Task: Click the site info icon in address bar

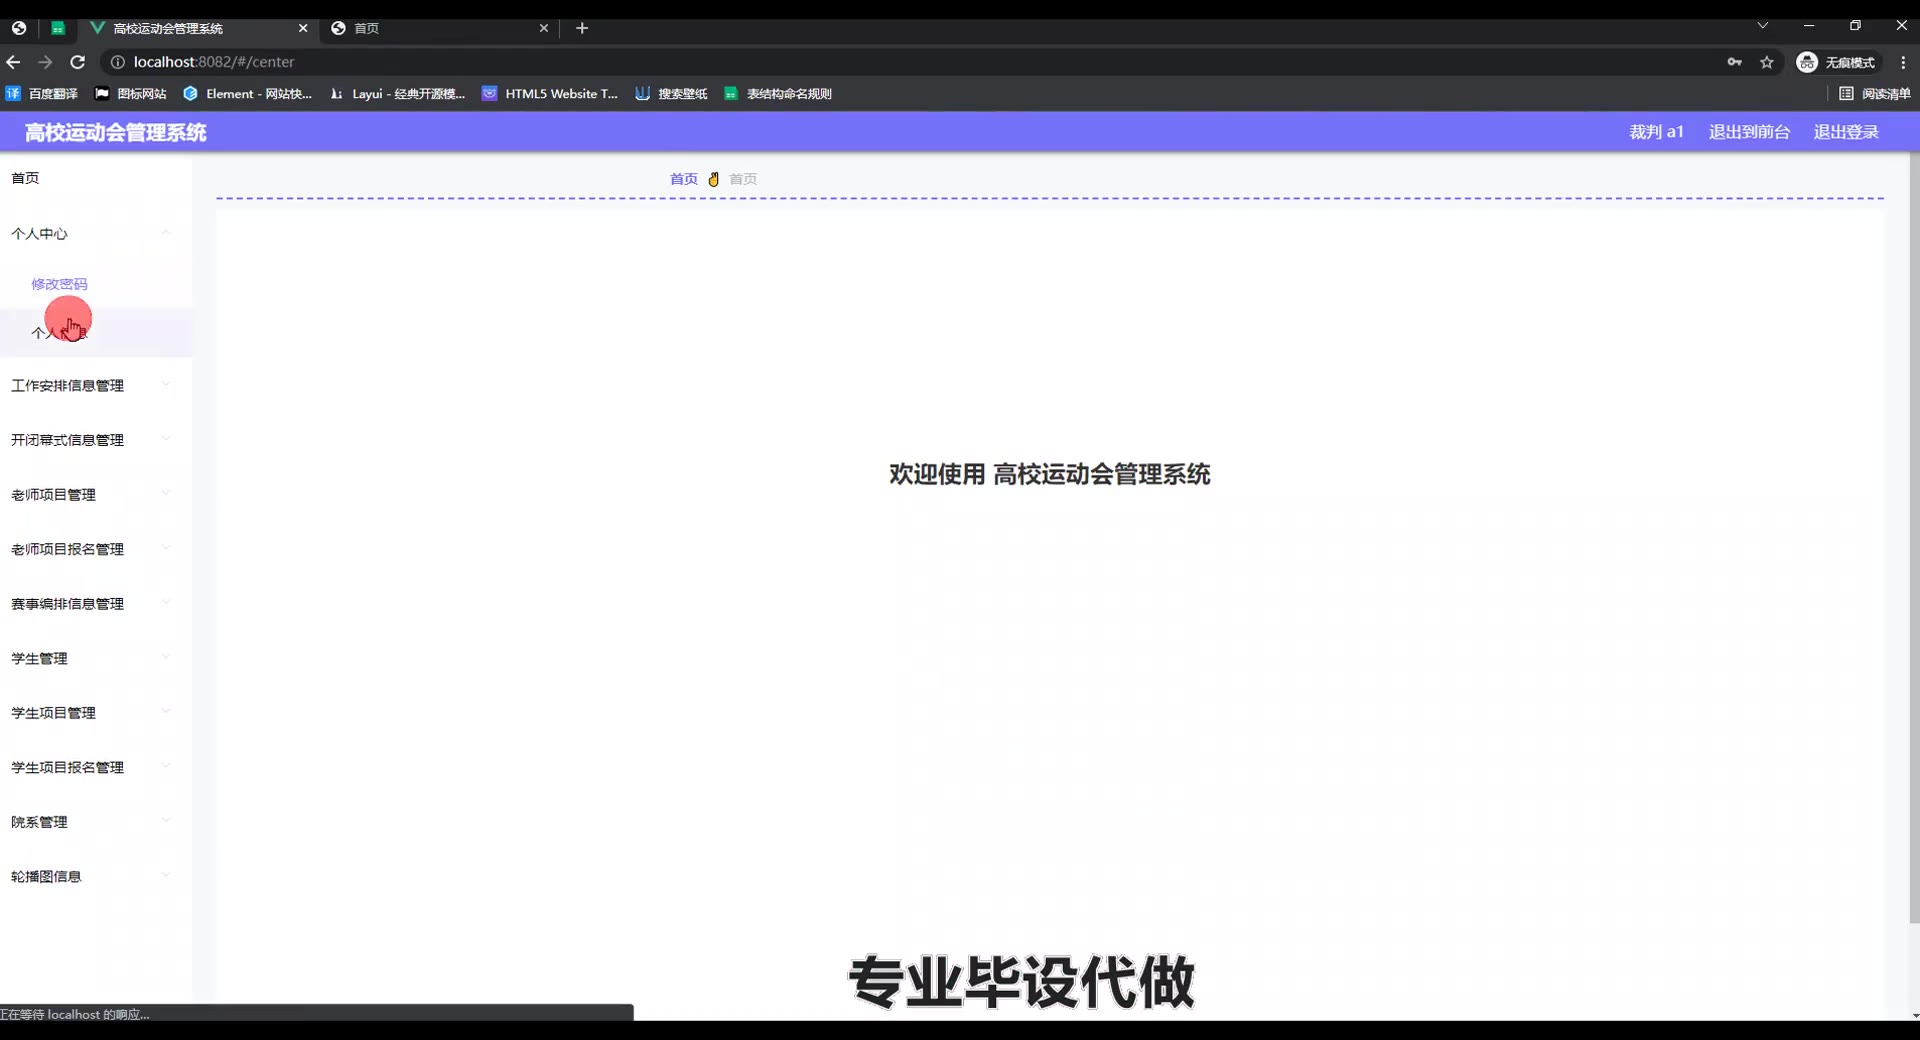Action: point(117,62)
